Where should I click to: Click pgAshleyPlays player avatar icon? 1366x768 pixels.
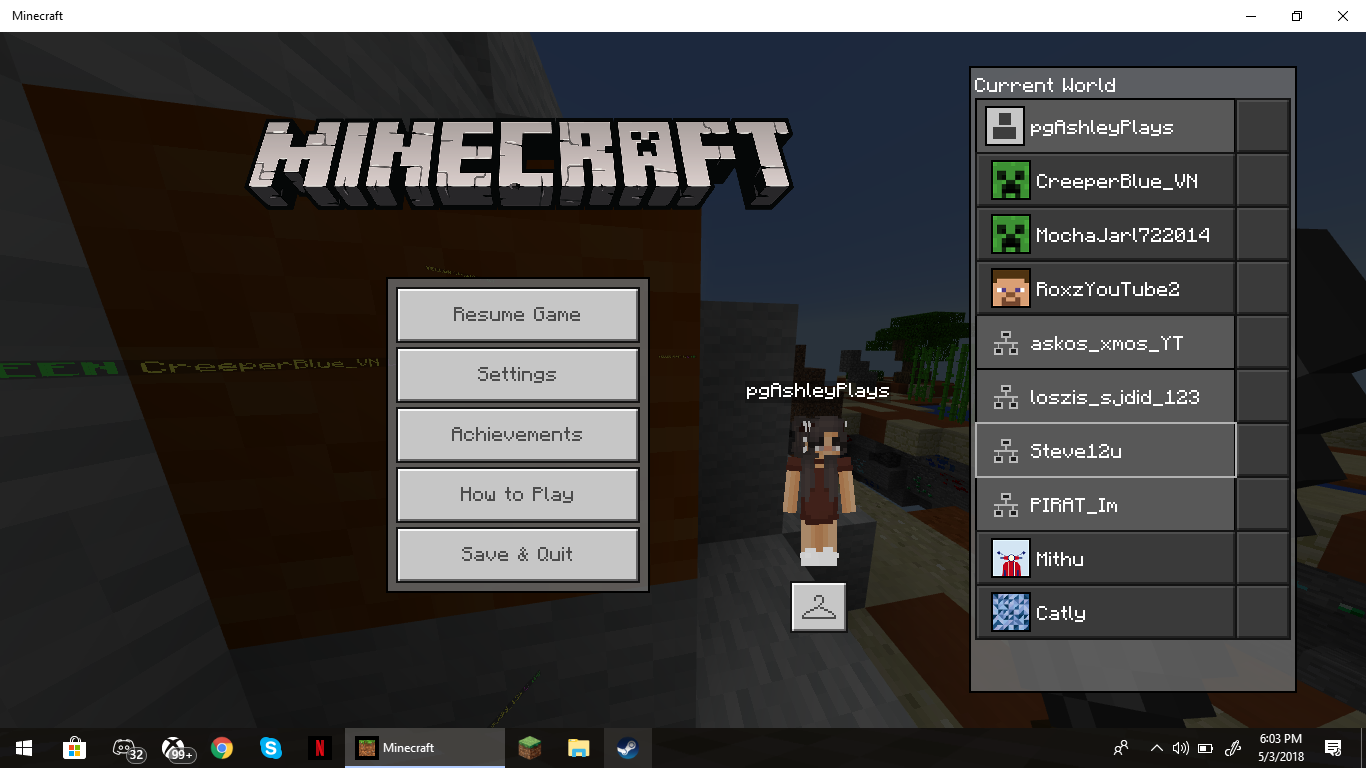tap(1005, 127)
